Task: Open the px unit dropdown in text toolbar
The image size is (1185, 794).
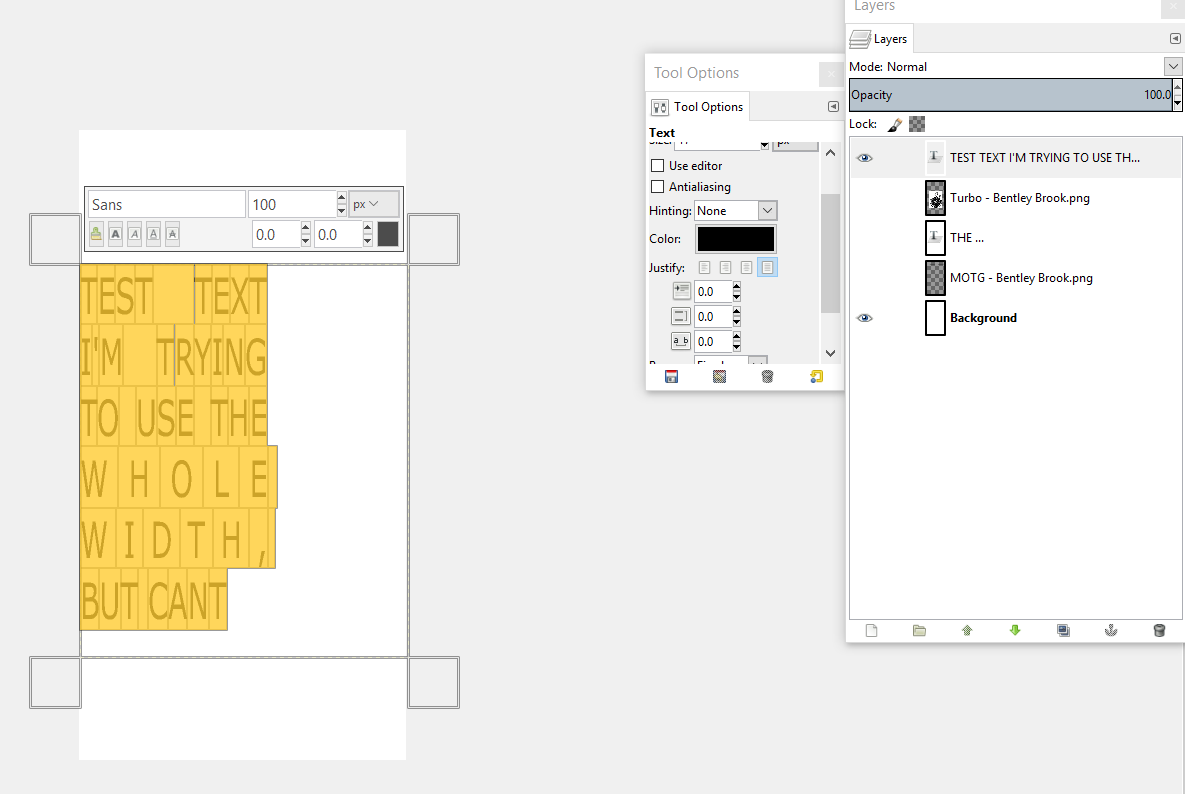Action: point(373,204)
